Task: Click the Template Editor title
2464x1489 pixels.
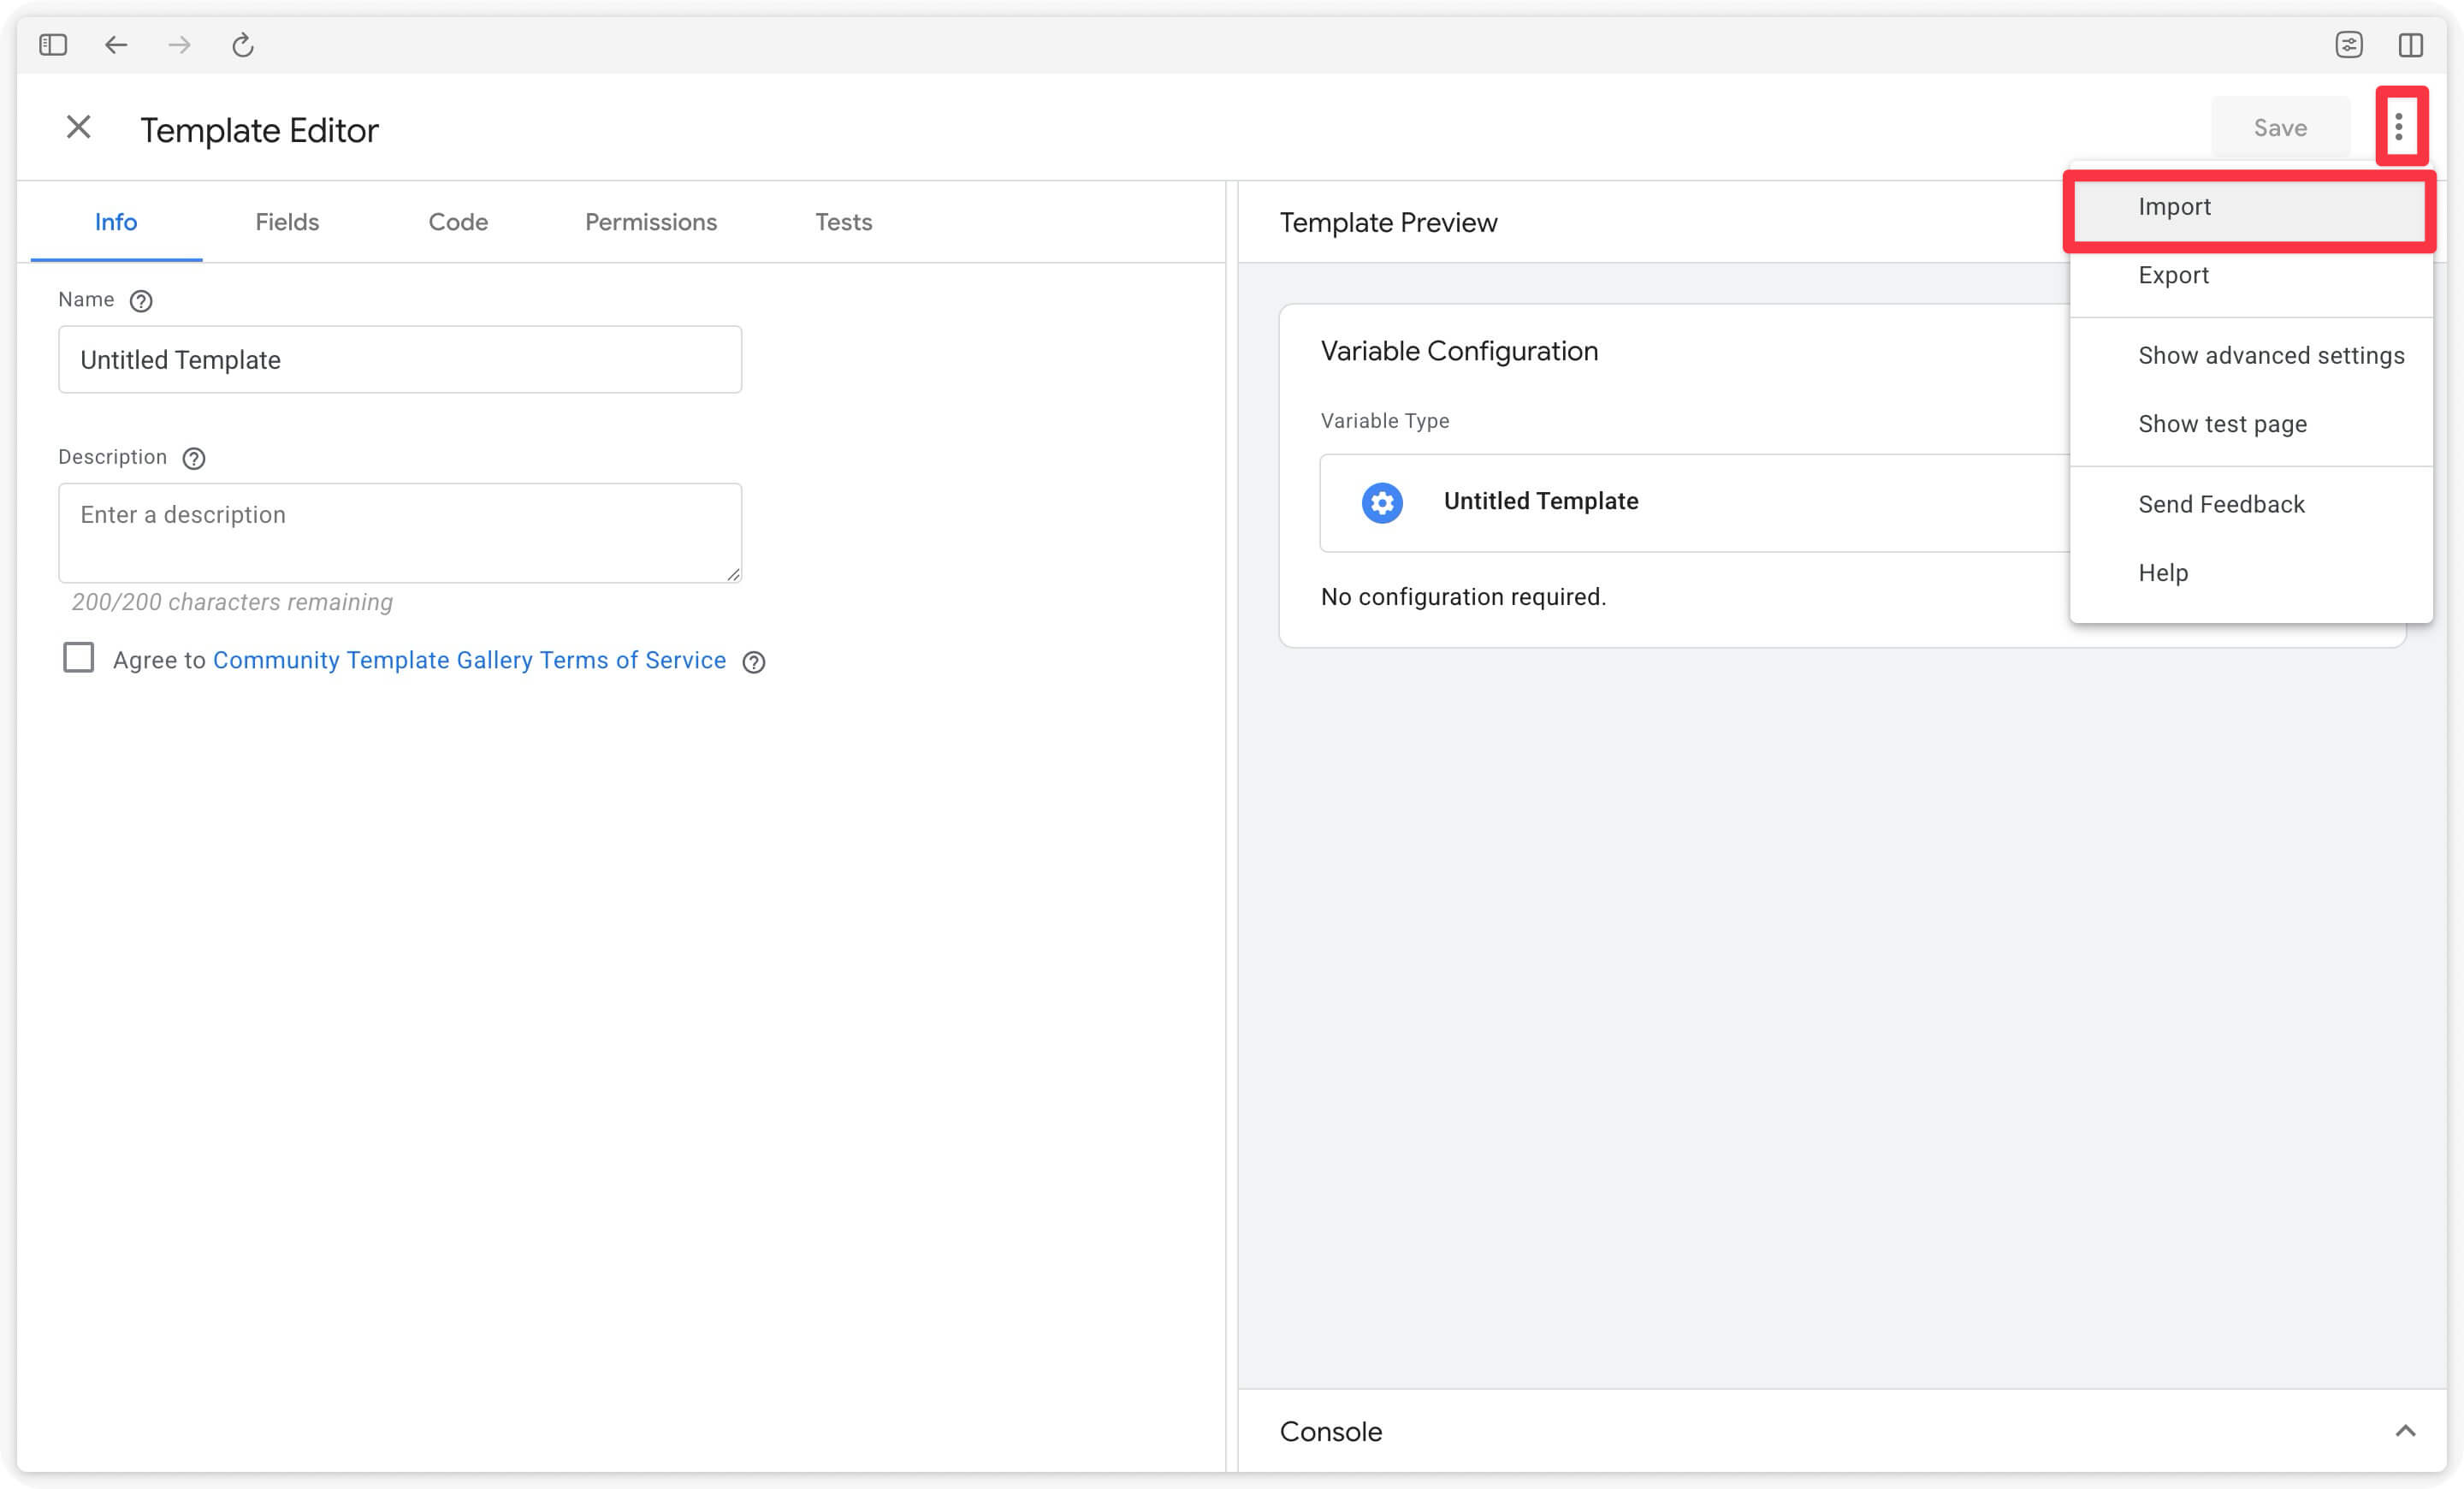Action: click(259, 130)
